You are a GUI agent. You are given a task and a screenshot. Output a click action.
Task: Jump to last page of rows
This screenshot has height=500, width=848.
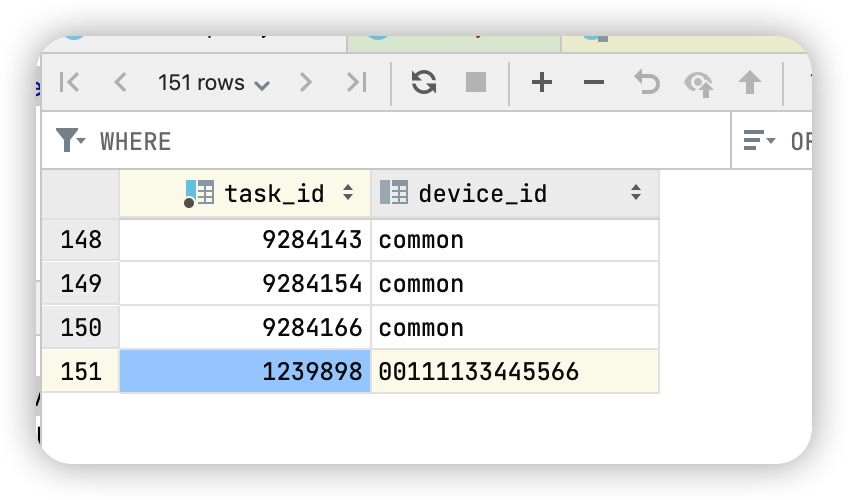pyautogui.click(x=356, y=83)
